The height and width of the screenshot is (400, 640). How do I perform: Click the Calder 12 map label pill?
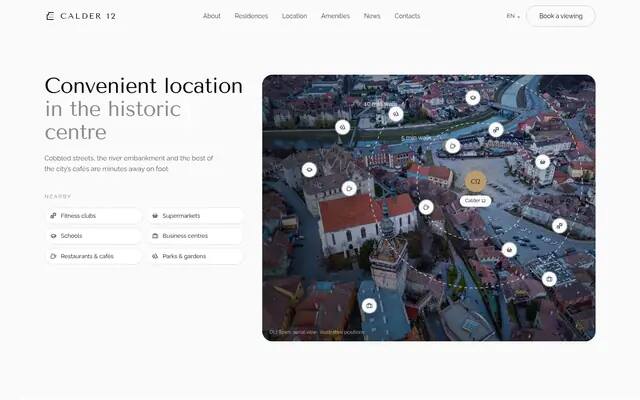tap(476, 201)
